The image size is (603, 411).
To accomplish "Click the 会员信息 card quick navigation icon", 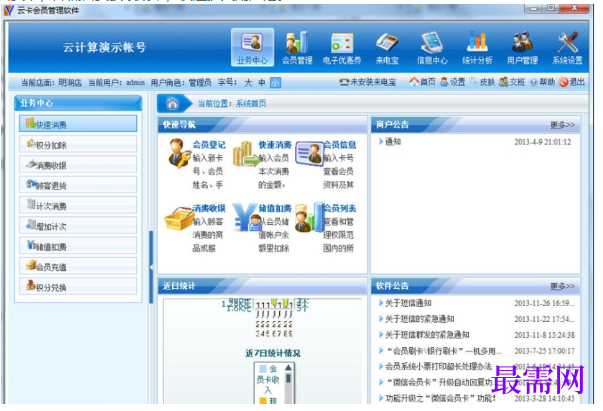I will tap(309, 154).
